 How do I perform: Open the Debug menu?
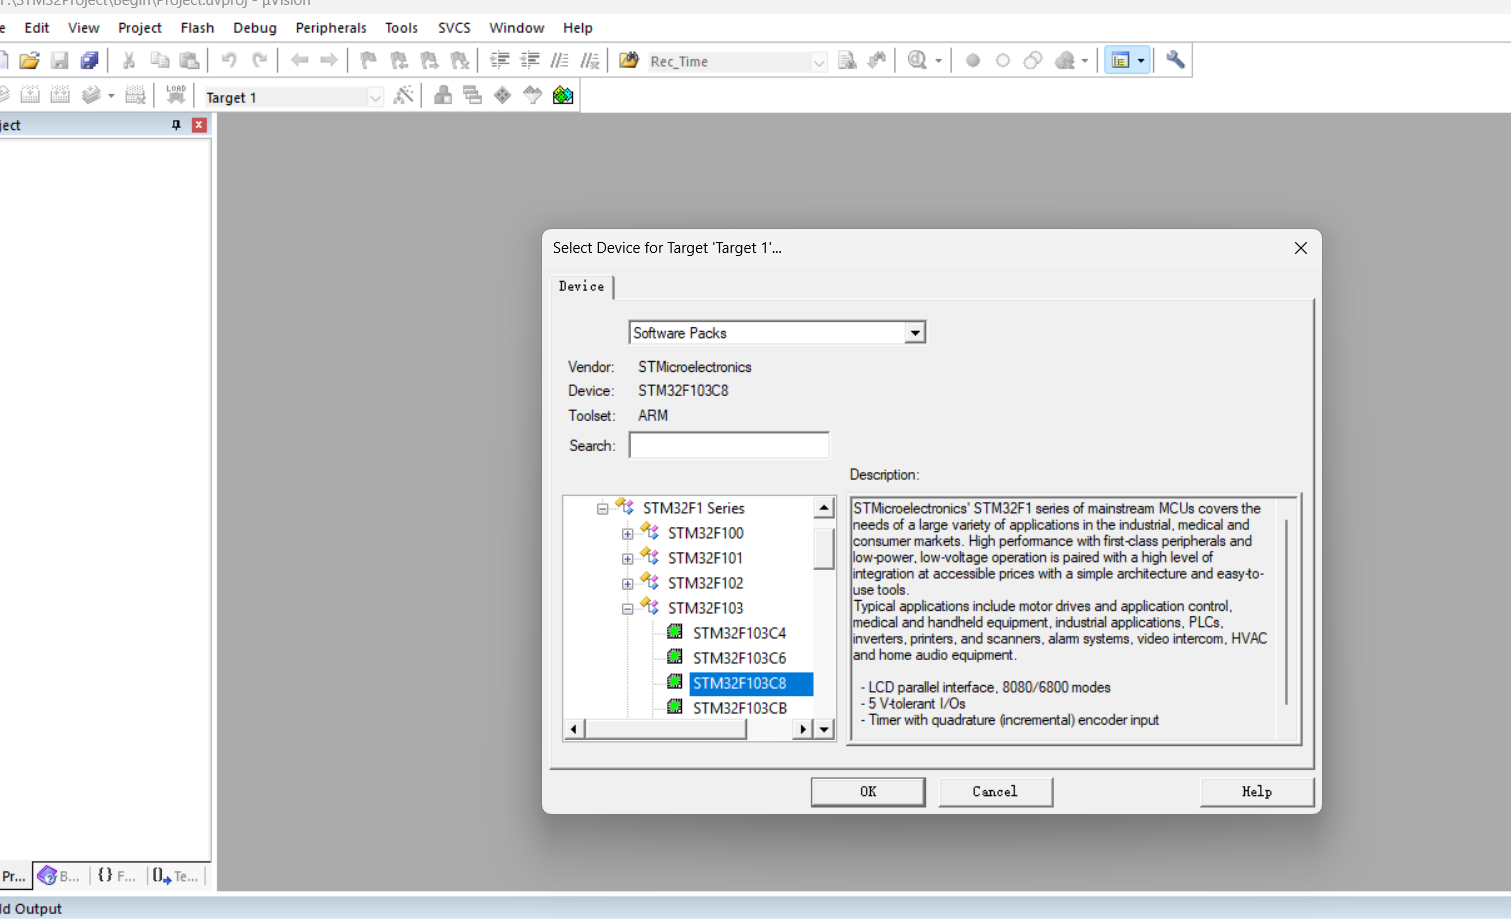(255, 28)
